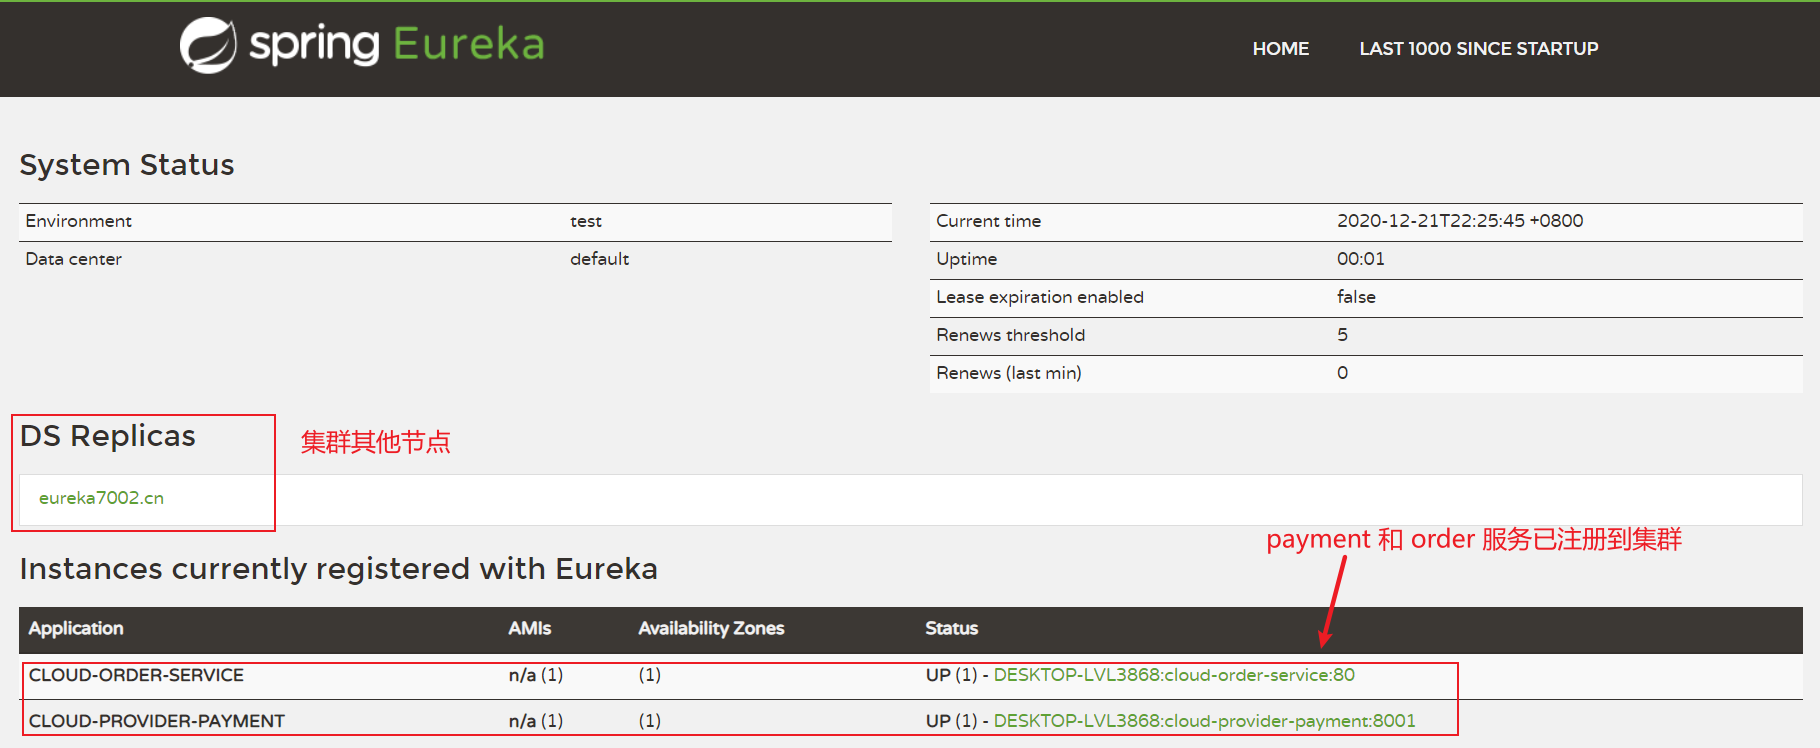The width and height of the screenshot is (1820, 748).
Task: Select the timestamp 2020-12-21T22:25:45 +0800
Action: pyautogui.click(x=1460, y=221)
